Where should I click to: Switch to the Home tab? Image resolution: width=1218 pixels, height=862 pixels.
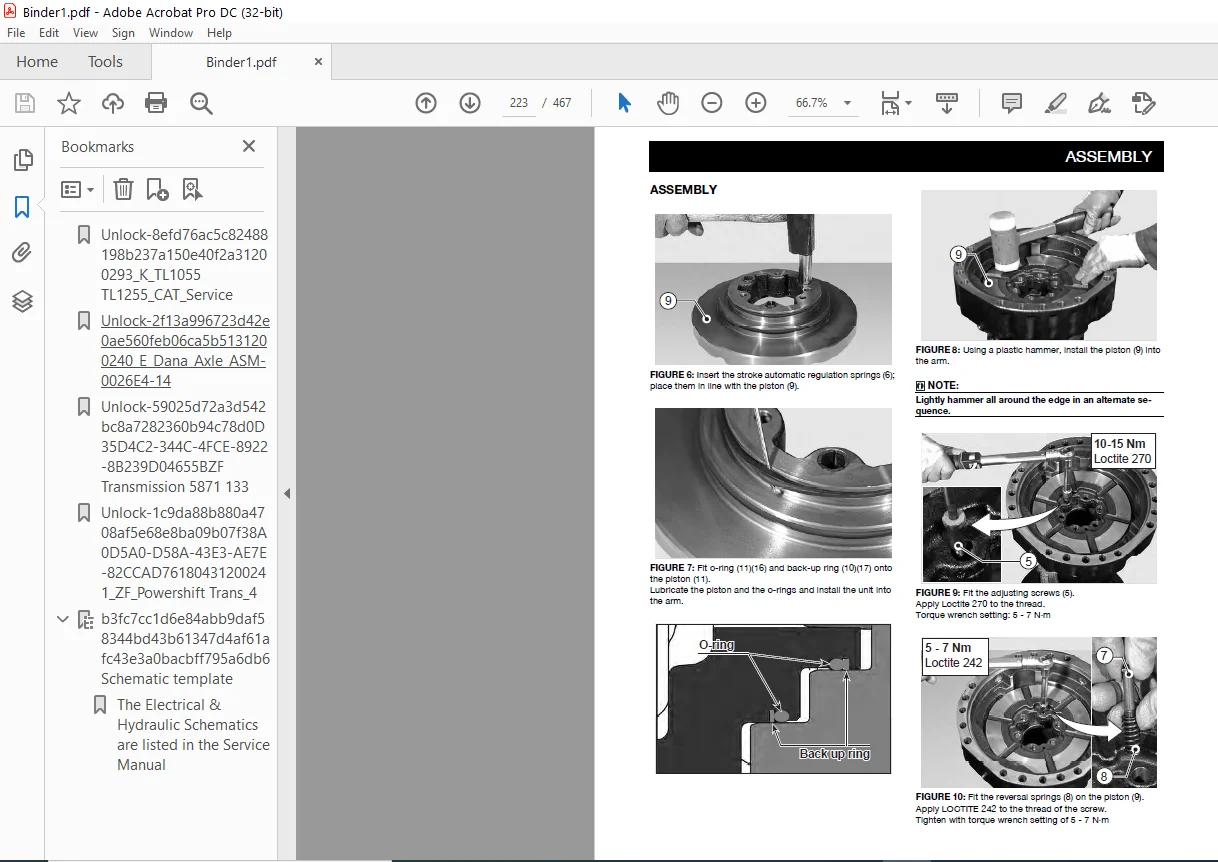(37, 61)
